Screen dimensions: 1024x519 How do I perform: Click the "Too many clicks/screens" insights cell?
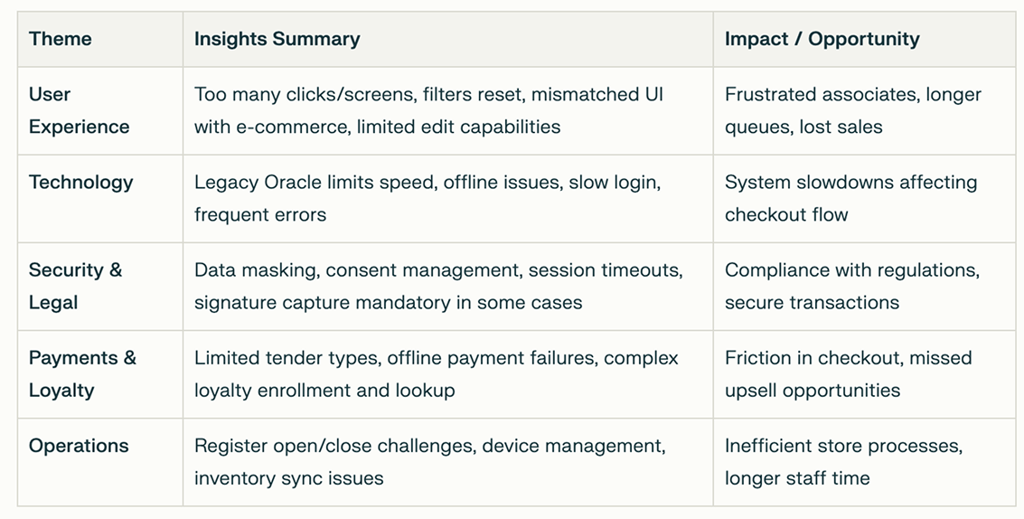(428, 110)
